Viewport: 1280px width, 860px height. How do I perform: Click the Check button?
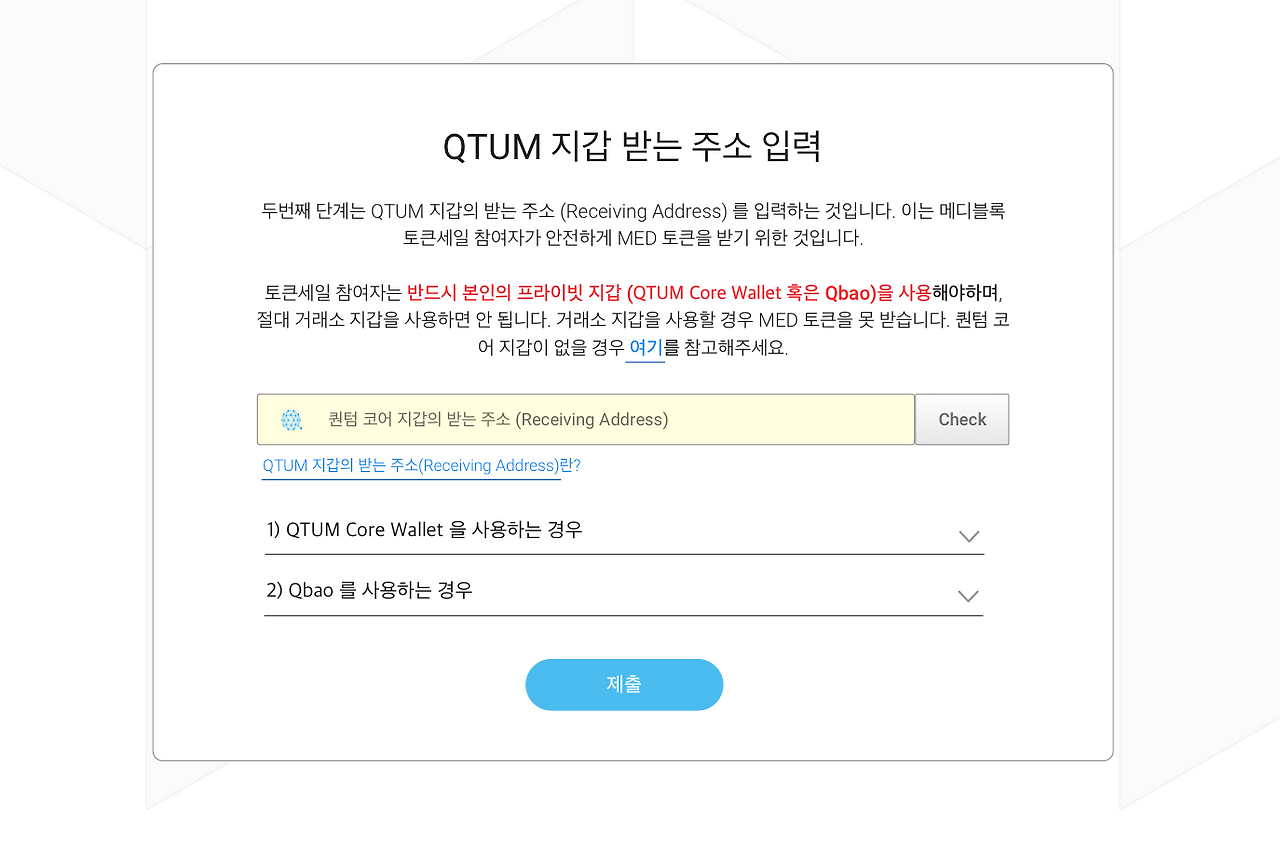[x=962, y=419]
